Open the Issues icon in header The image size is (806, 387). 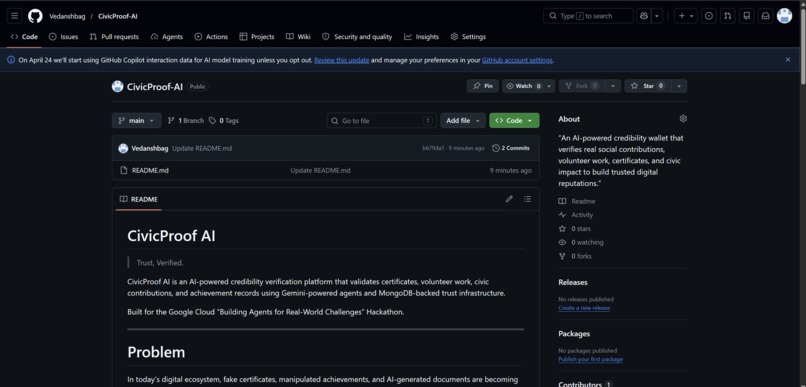click(709, 16)
